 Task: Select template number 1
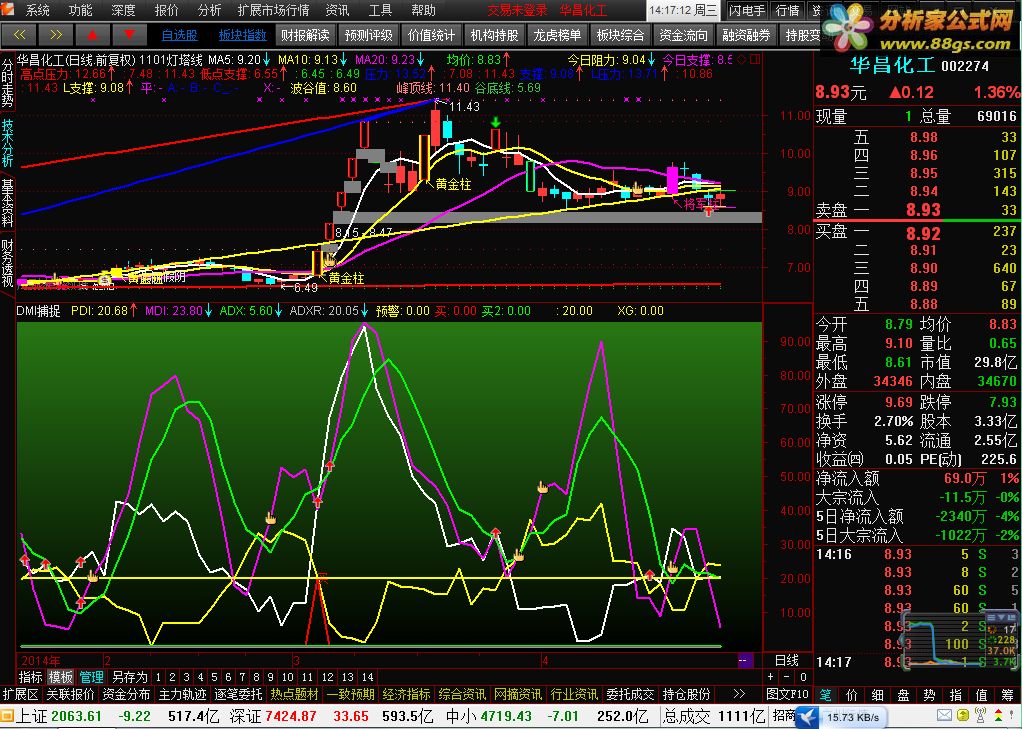(158, 677)
